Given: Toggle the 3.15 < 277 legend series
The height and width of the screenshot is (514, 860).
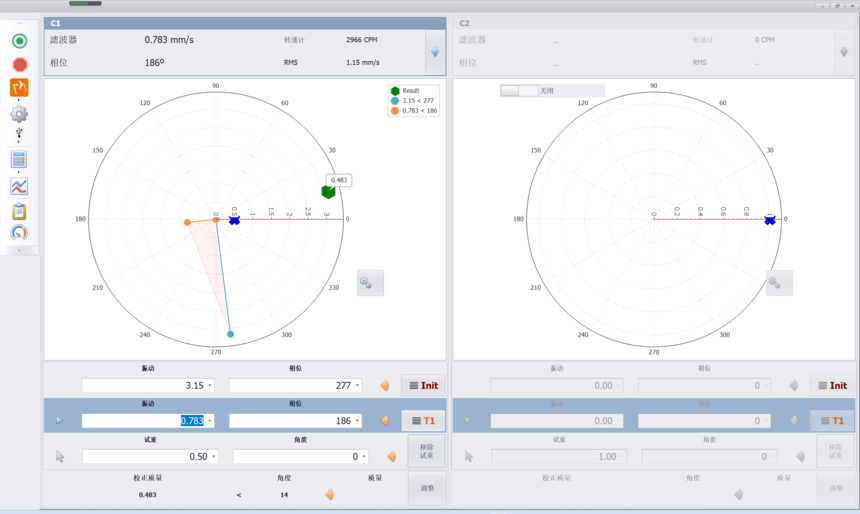Looking at the screenshot, I should tap(419, 101).
